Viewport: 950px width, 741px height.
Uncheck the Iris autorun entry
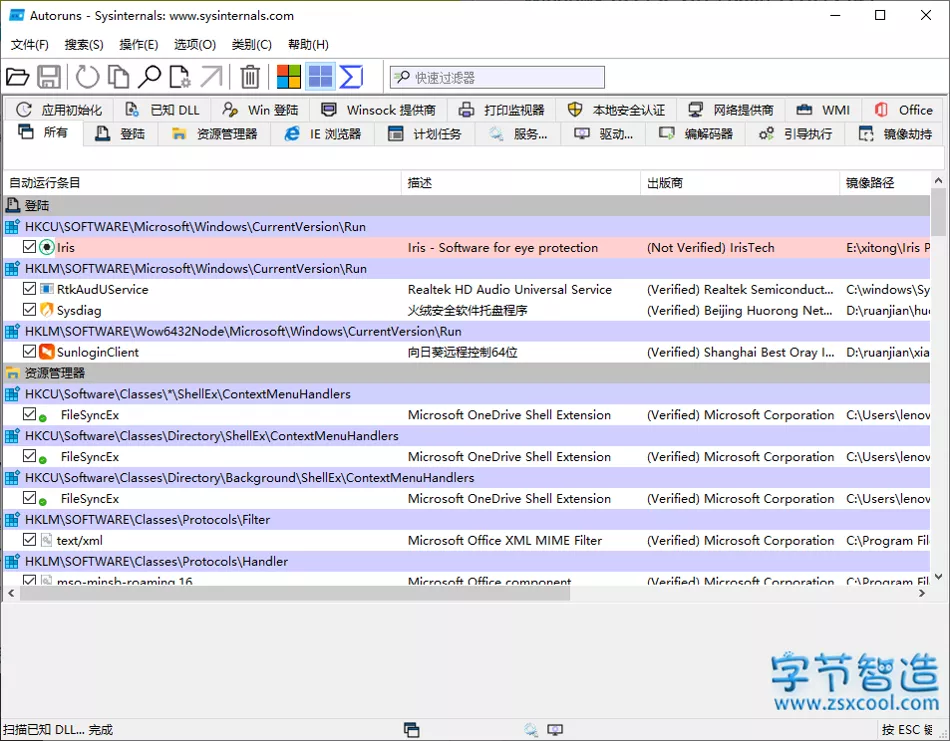tap(29, 247)
